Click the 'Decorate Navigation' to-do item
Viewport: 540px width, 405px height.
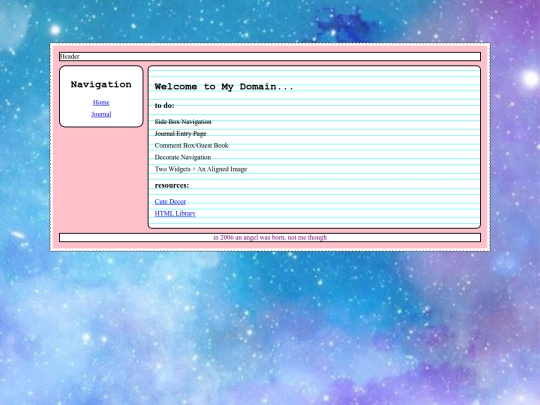point(183,157)
